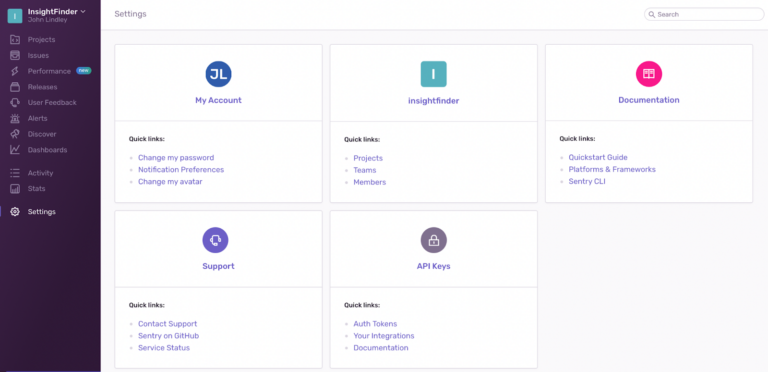Open User Feedback in the sidebar menu
Viewport: 768px width, 372px height.
[x=52, y=102]
